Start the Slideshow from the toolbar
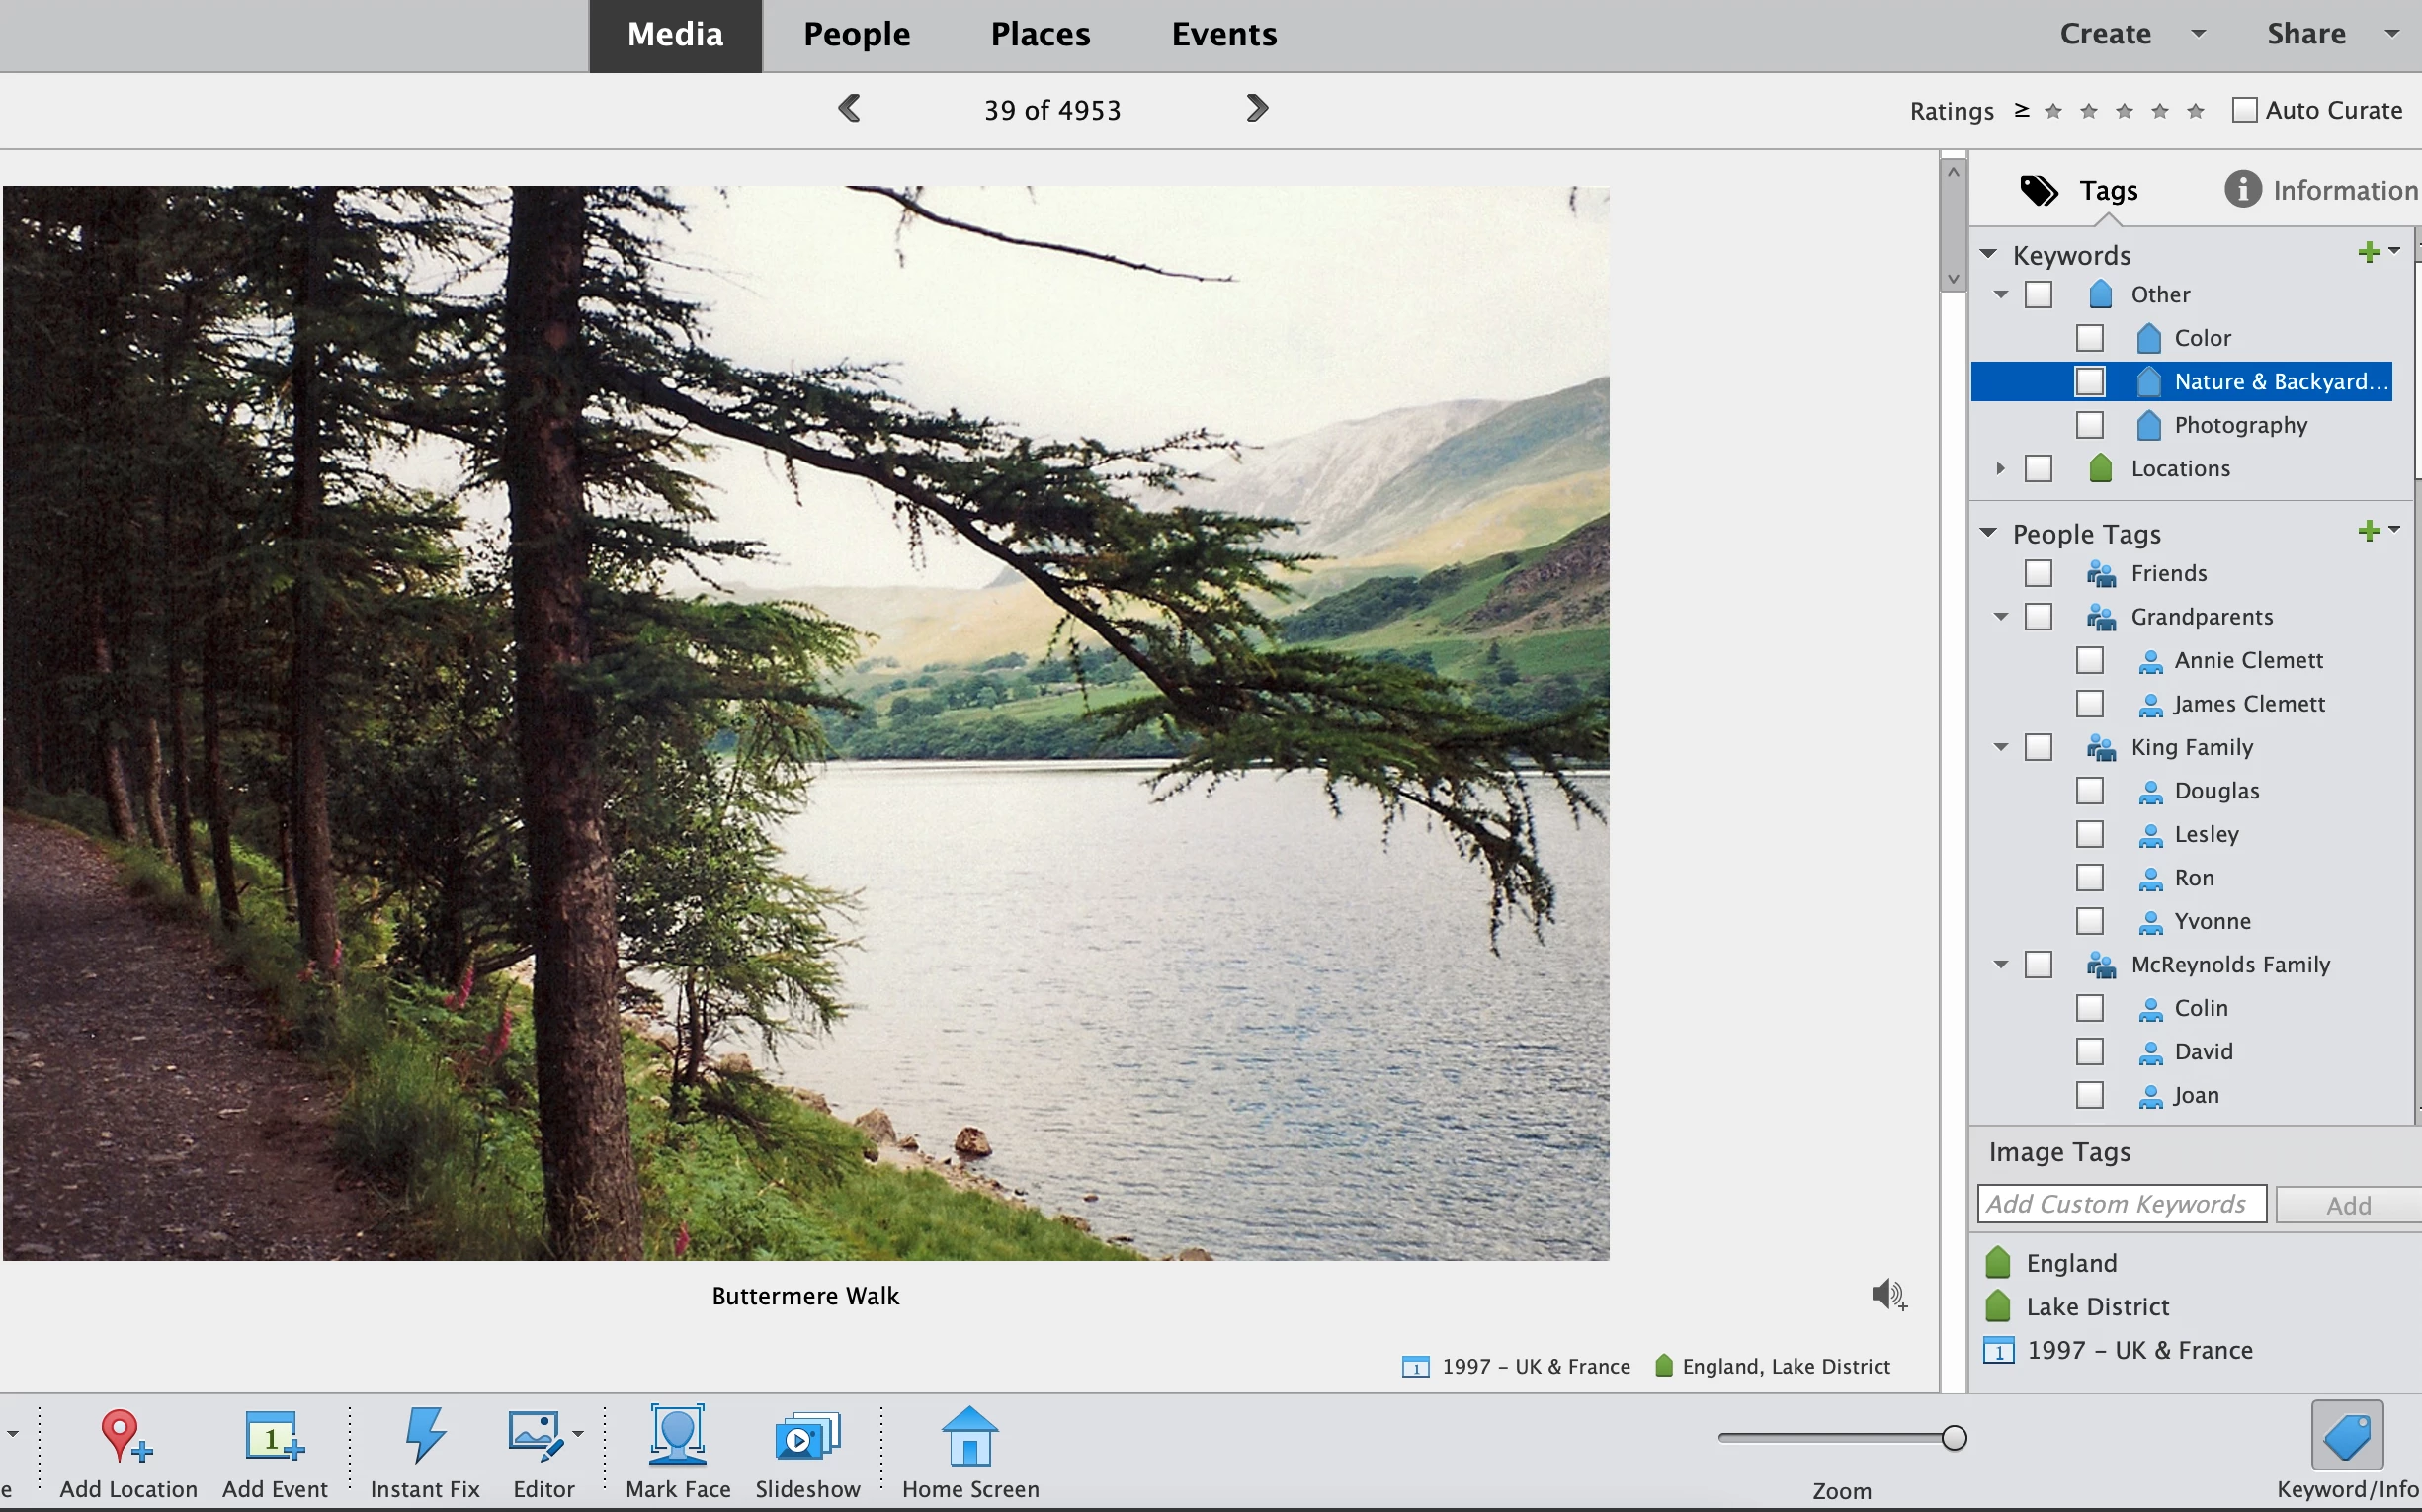The width and height of the screenshot is (2422, 1512). [x=807, y=1436]
